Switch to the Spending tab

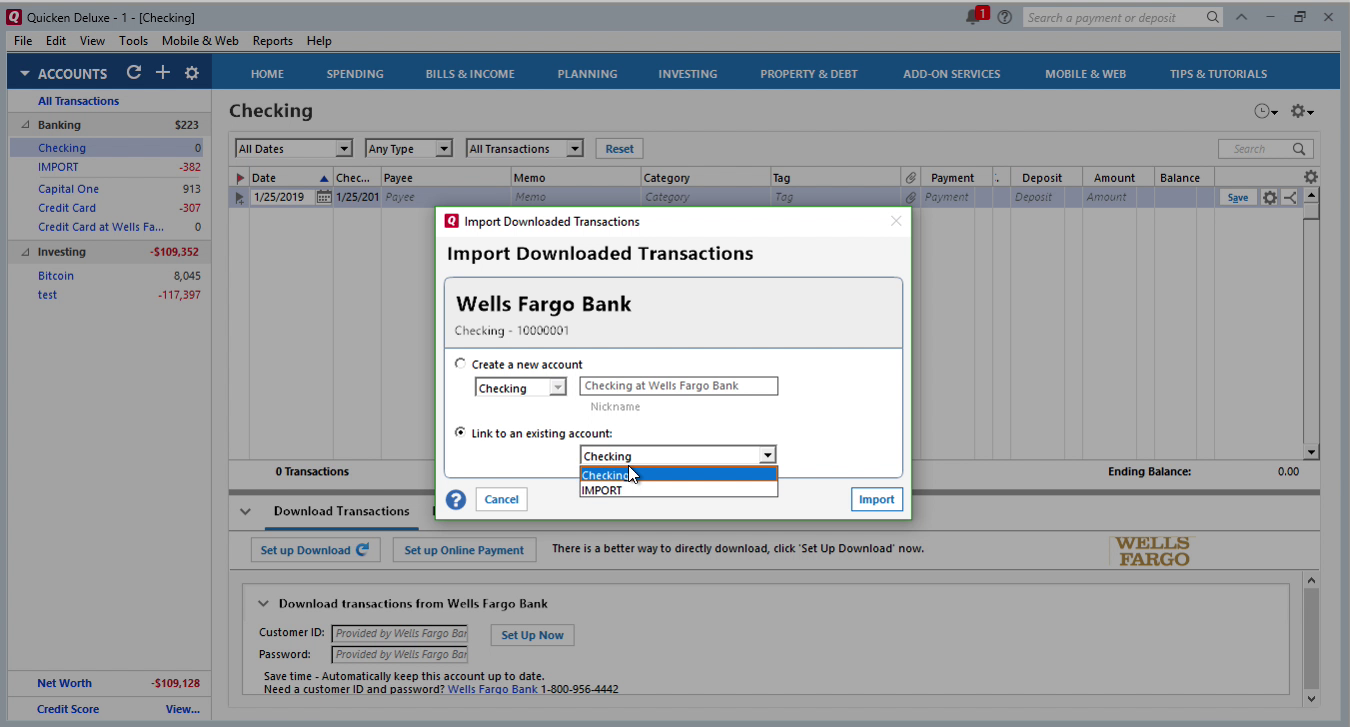click(355, 74)
